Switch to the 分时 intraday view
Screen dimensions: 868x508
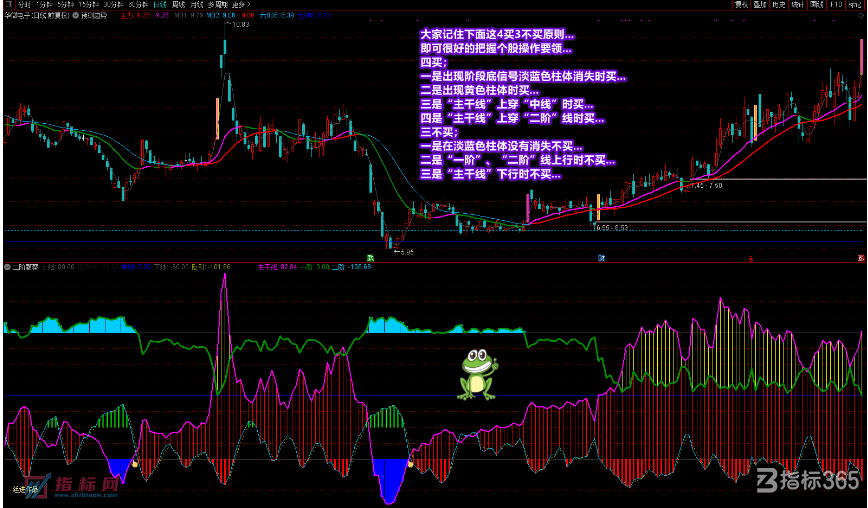24,4
